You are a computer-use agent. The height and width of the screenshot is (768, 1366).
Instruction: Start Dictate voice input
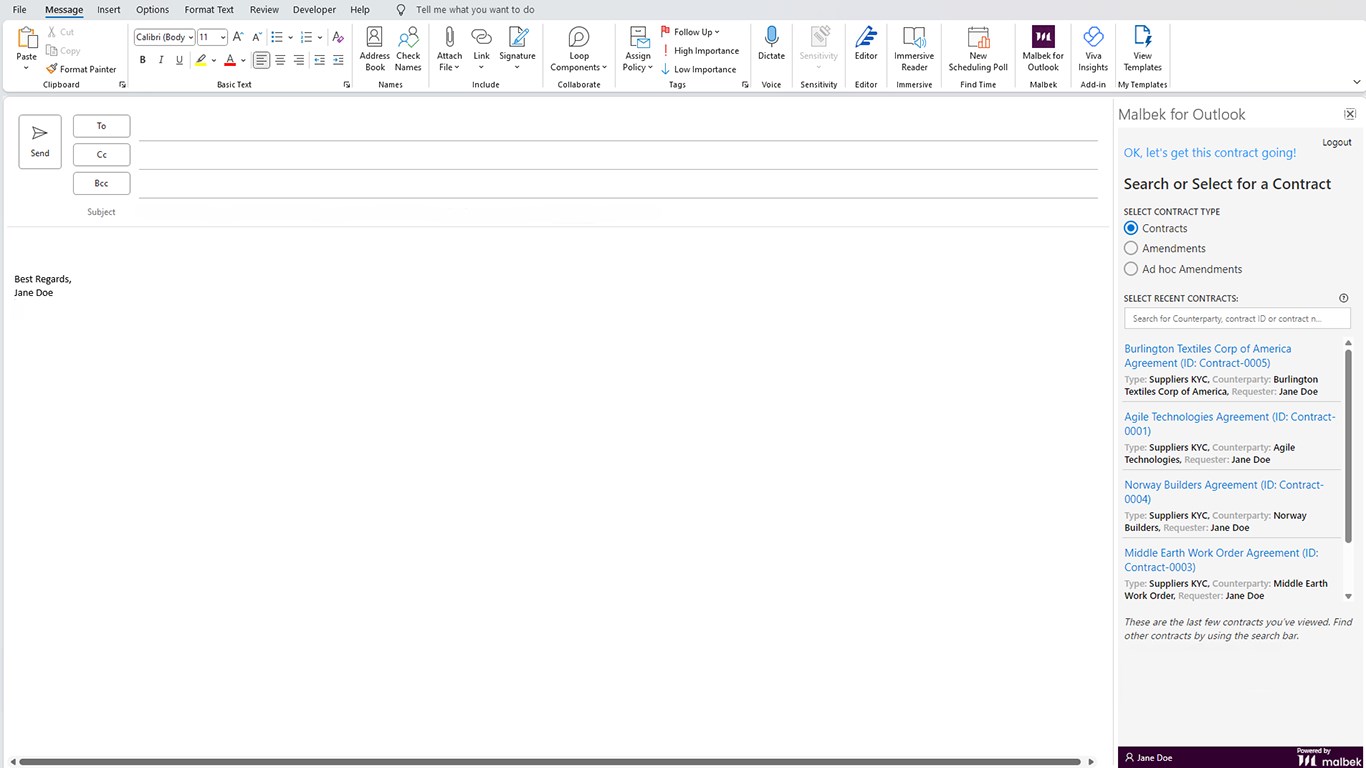(x=771, y=44)
